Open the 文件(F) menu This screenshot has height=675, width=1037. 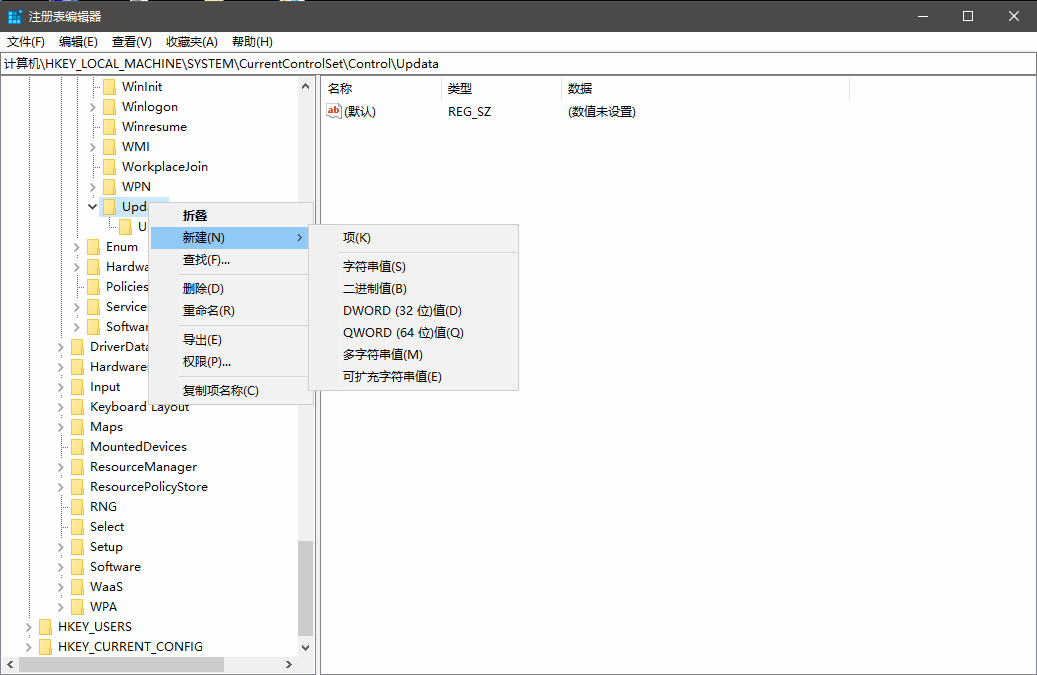(26, 42)
